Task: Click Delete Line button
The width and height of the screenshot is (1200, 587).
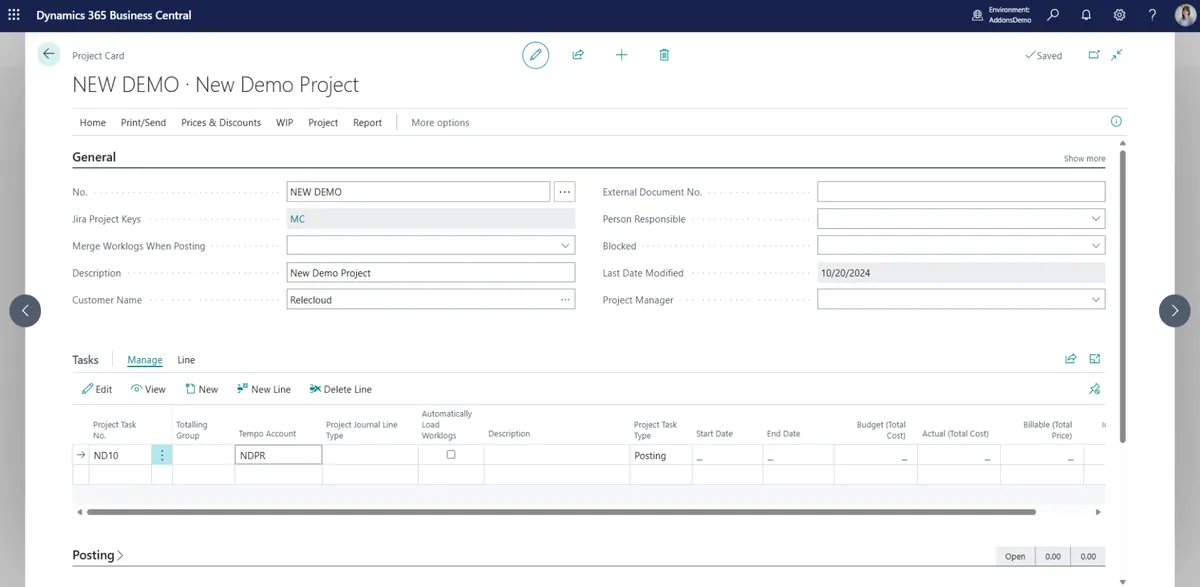Action: 340,389
